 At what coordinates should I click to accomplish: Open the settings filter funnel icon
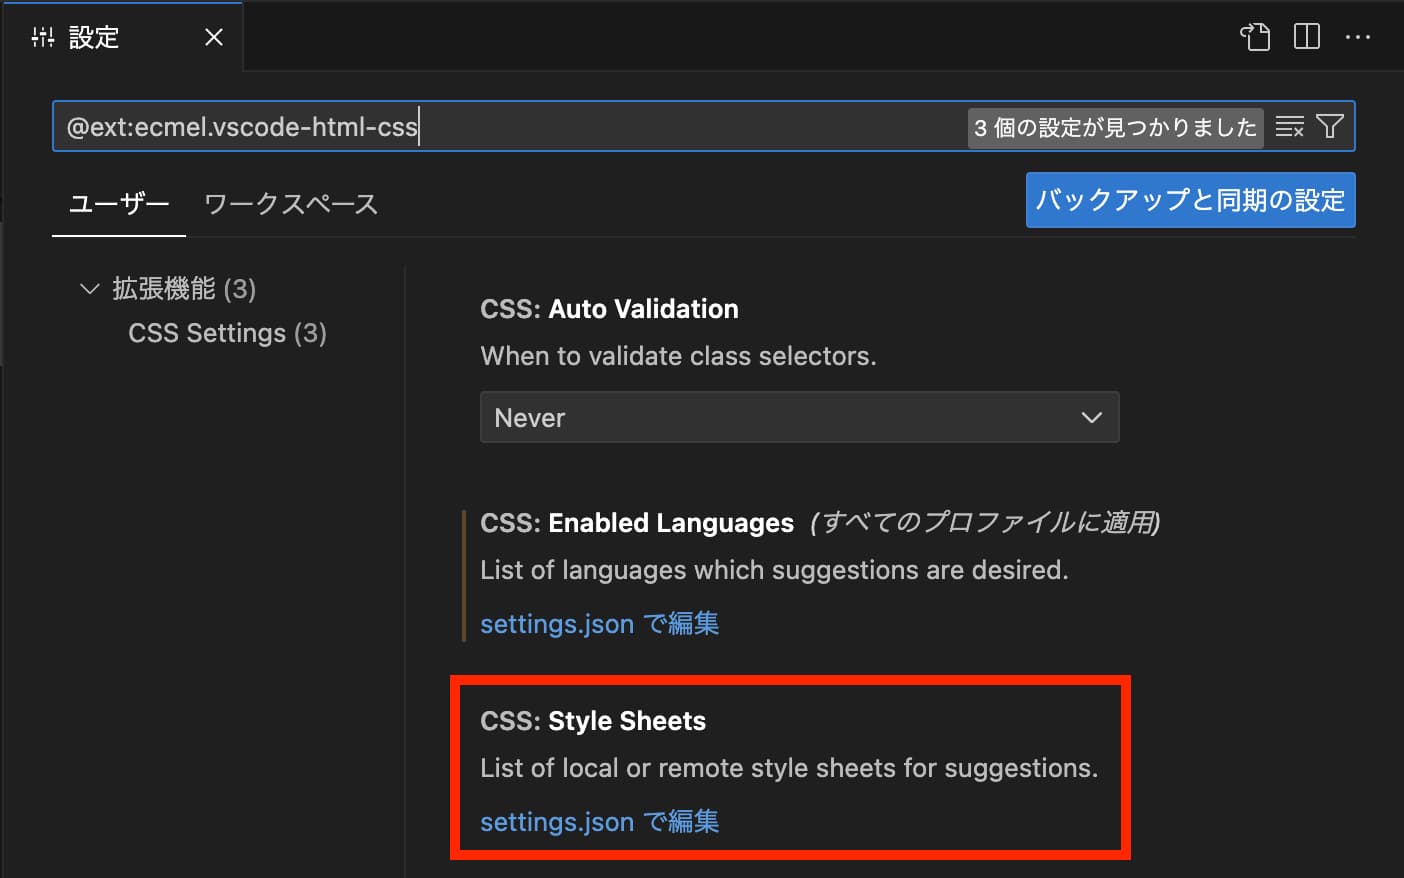[x=1330, y=127]
